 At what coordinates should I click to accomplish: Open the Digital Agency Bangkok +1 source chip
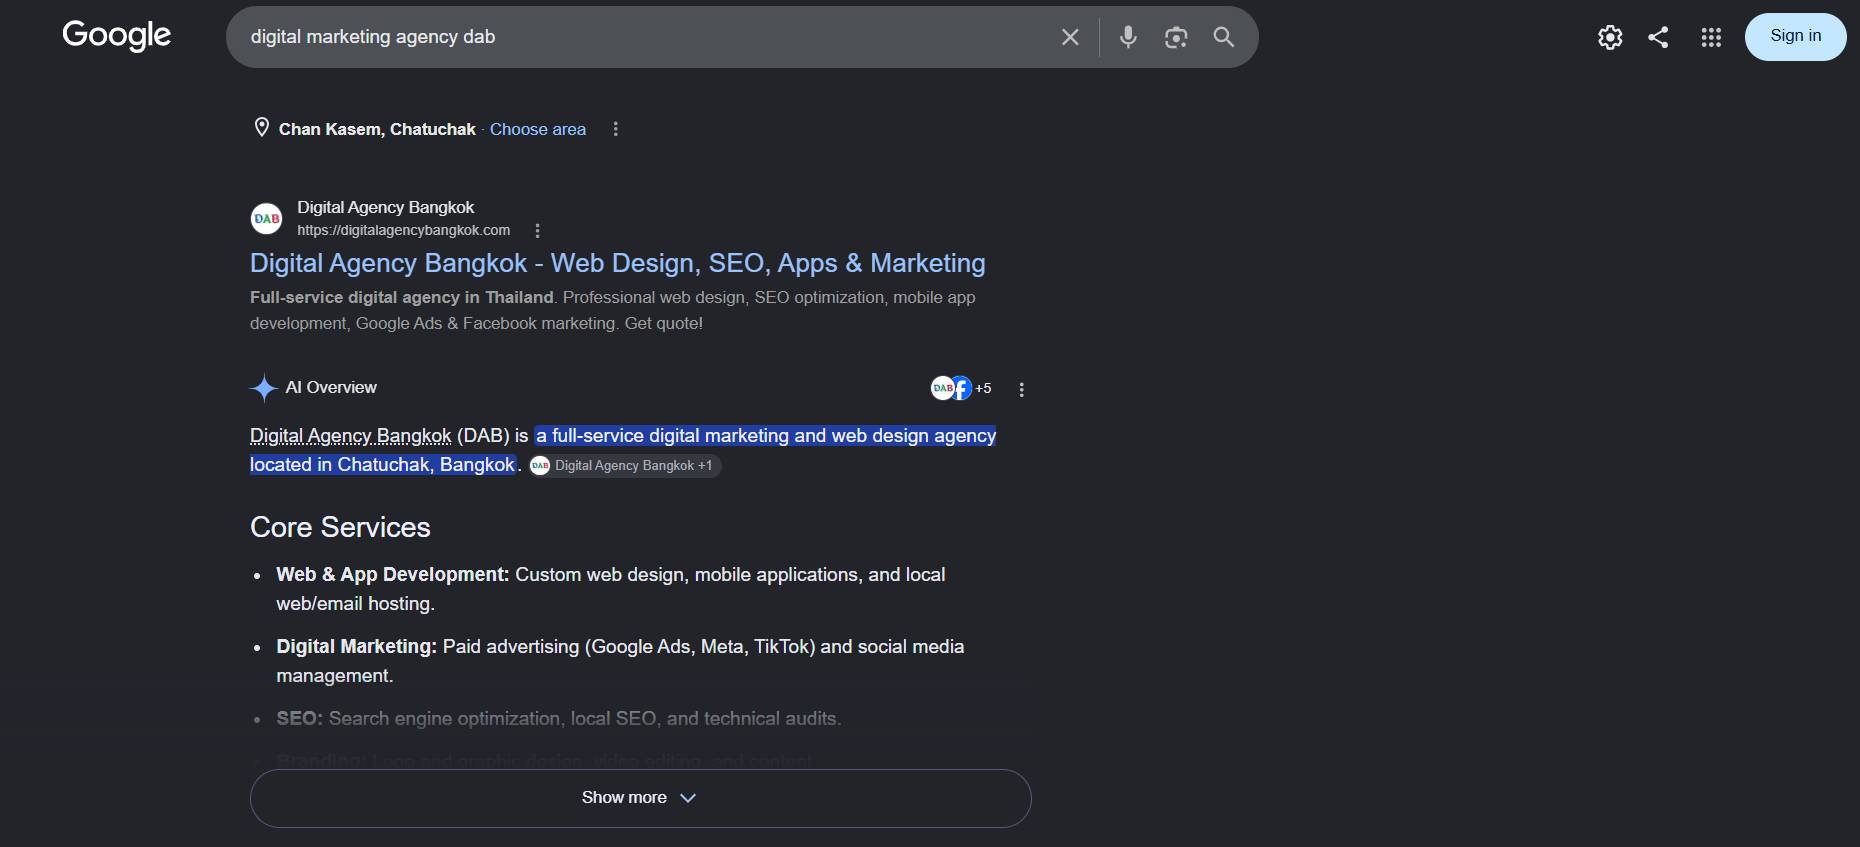point(625,465)
